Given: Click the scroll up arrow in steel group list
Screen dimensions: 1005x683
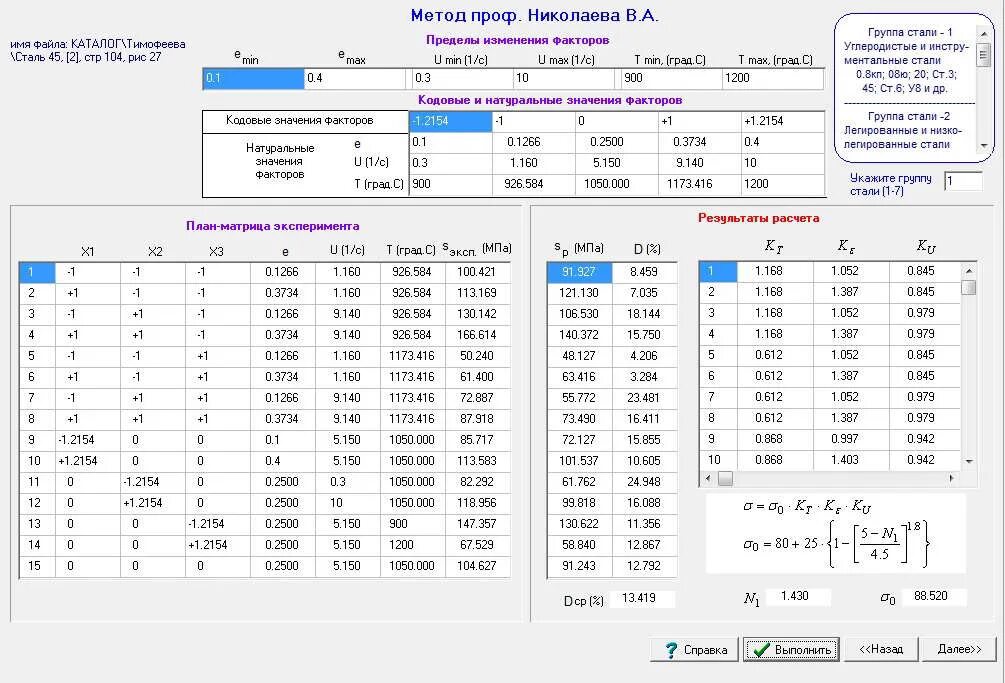Looking at the screenshot, I should pos(983,33).
